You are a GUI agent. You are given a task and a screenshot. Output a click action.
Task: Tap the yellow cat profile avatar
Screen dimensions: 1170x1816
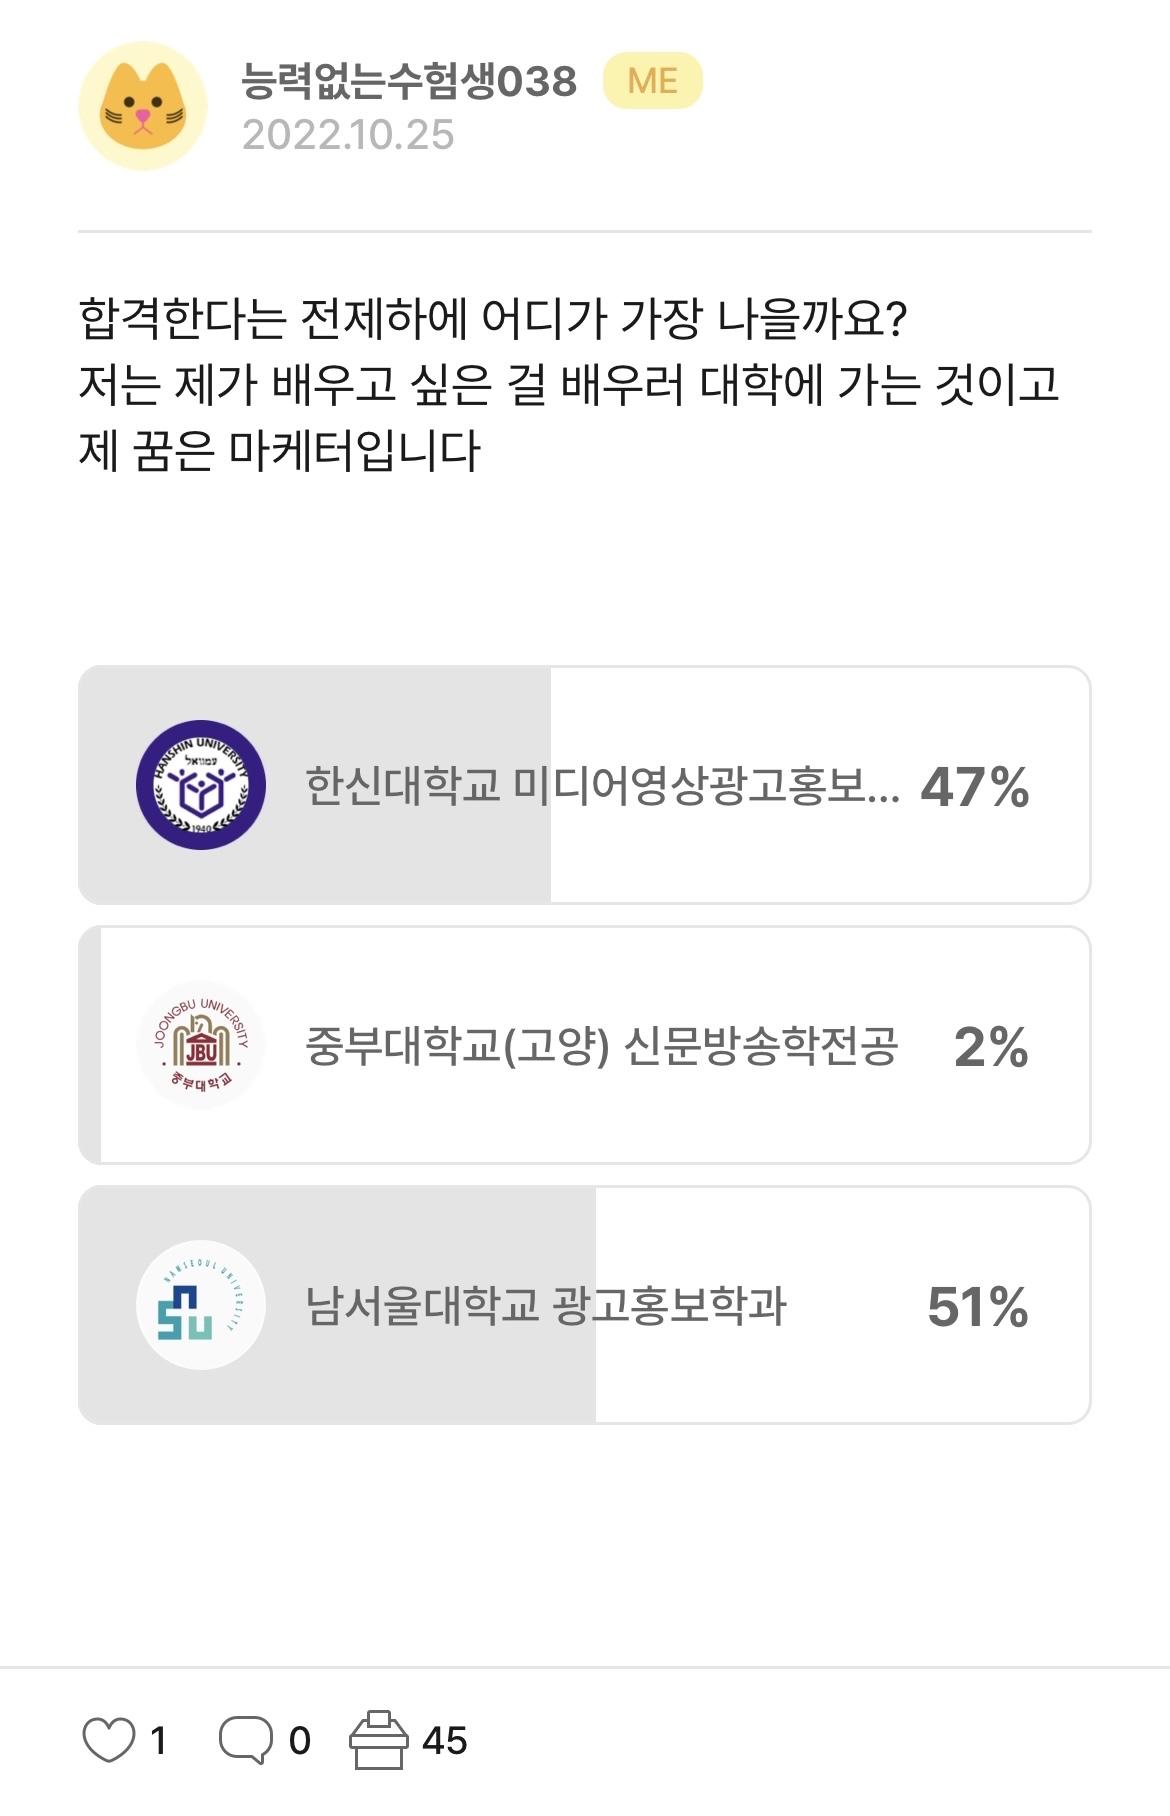pyautogui.click(x=143, y=106)
